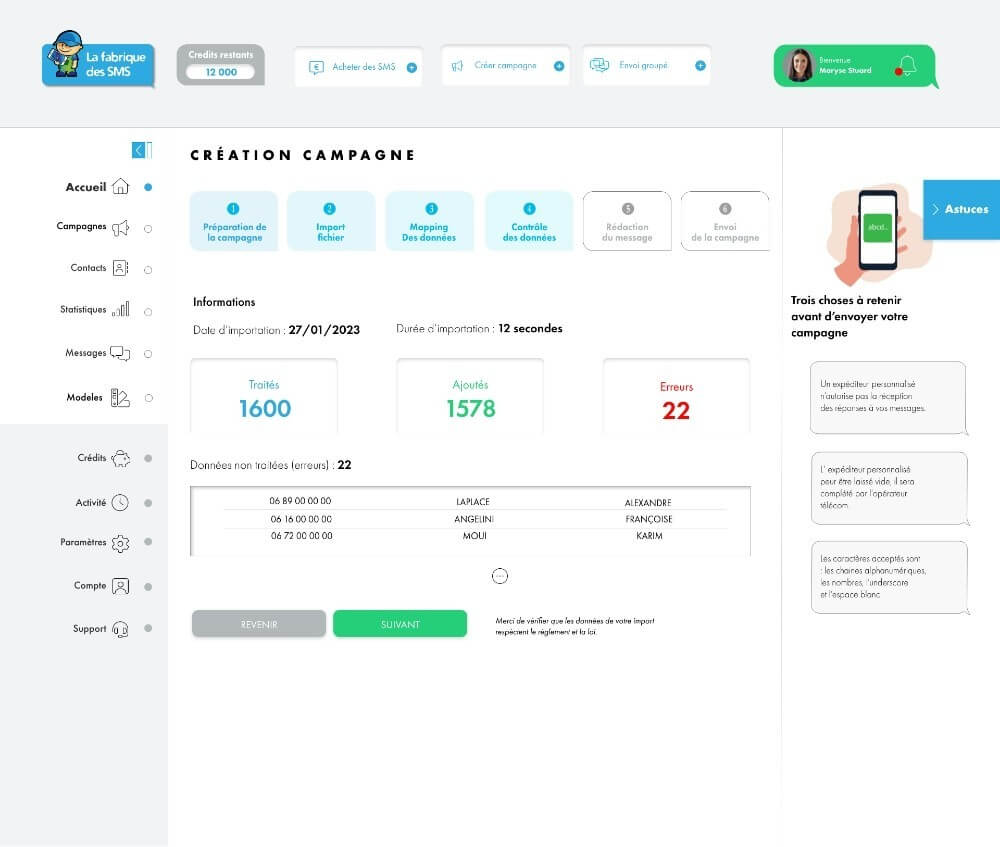Open Campagnes megaphone icon in sidebar
Viewport: 1000px width, 847px height.
(x=120, y=228)
